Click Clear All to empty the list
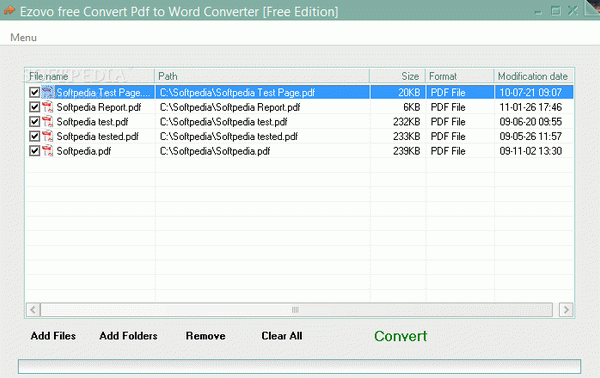 coord(282,336)
